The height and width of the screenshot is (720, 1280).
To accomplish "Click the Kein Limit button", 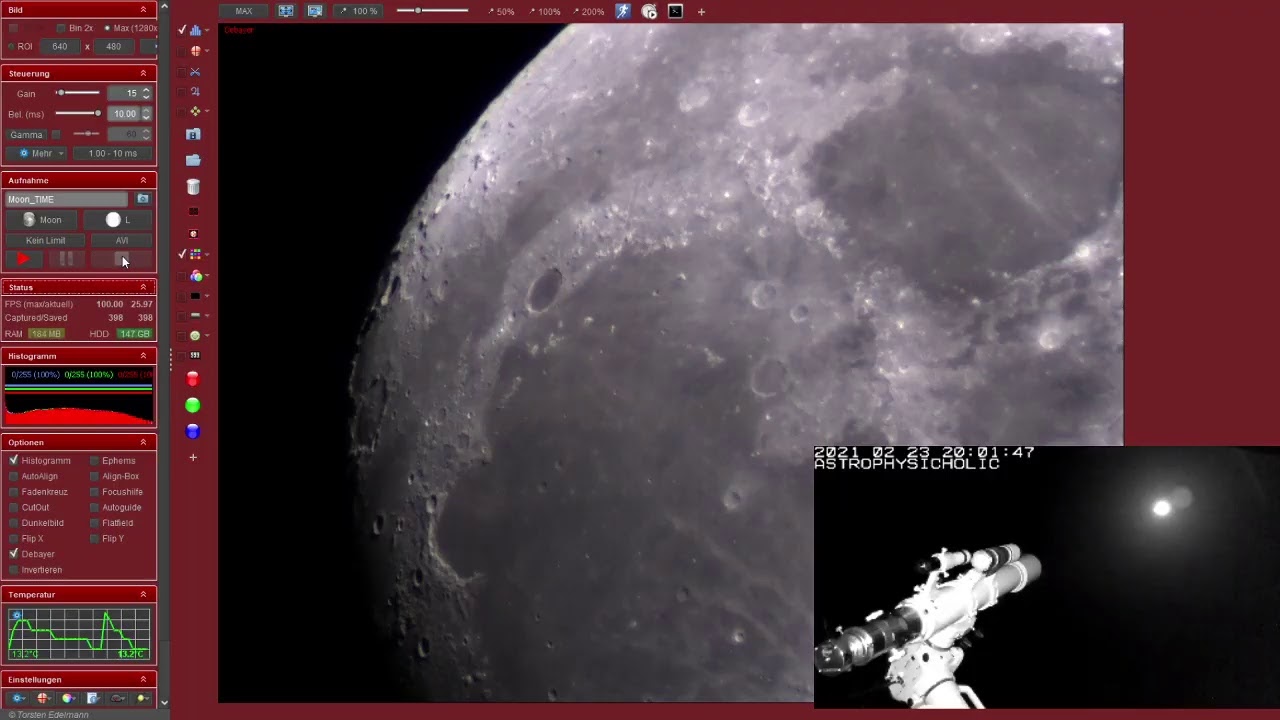I will click(45, 240).
